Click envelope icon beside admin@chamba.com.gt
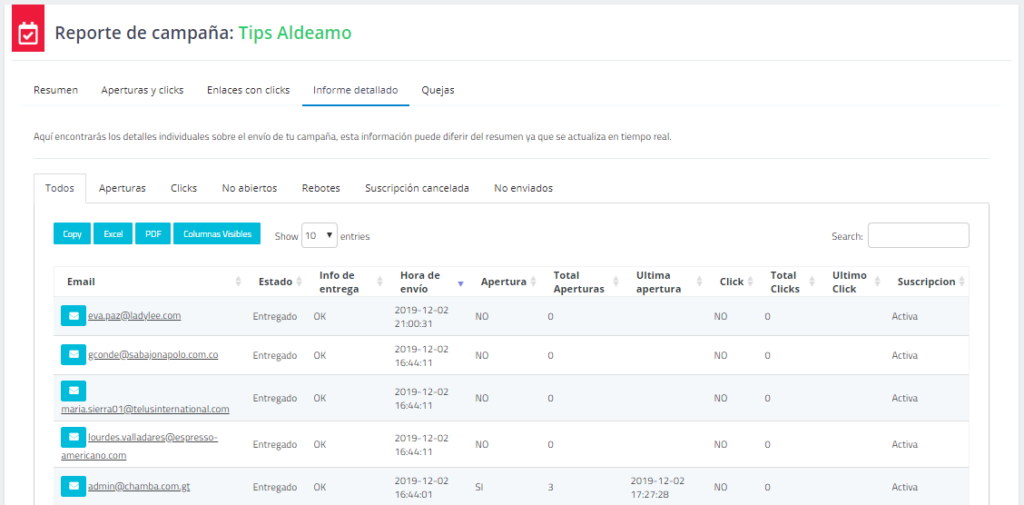The height and width of the screenshot is (505, 1024). click(x=73, y=486)
